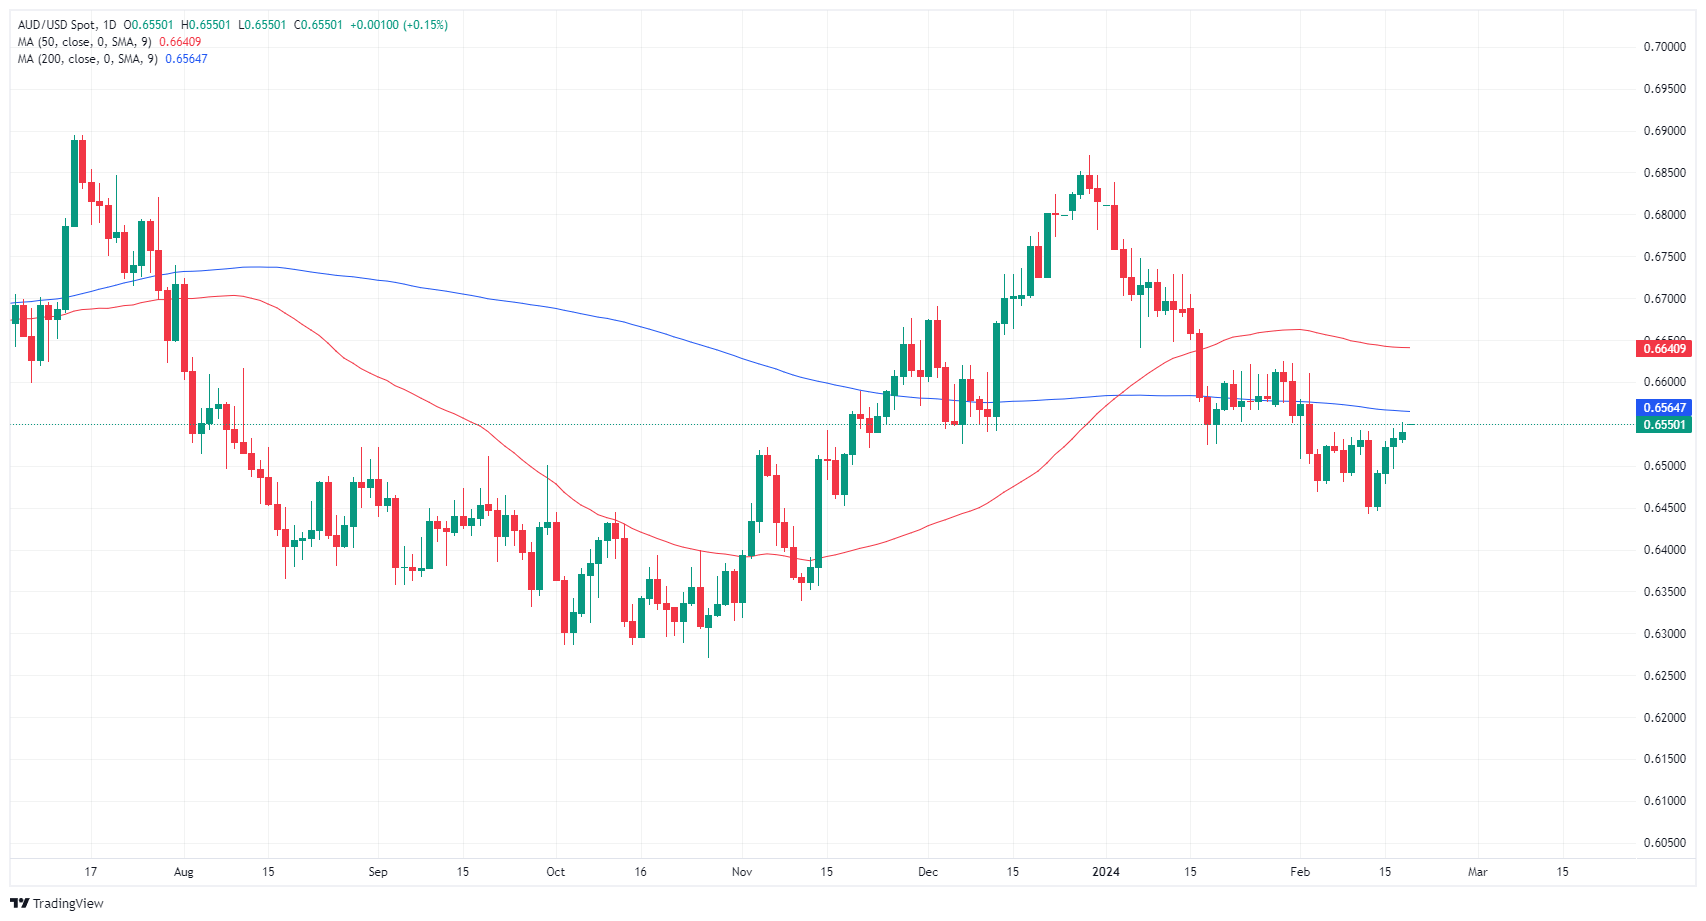Select the AUD/USD Spot symbol title
The image size is (1706, 921).
pos(57,25)
